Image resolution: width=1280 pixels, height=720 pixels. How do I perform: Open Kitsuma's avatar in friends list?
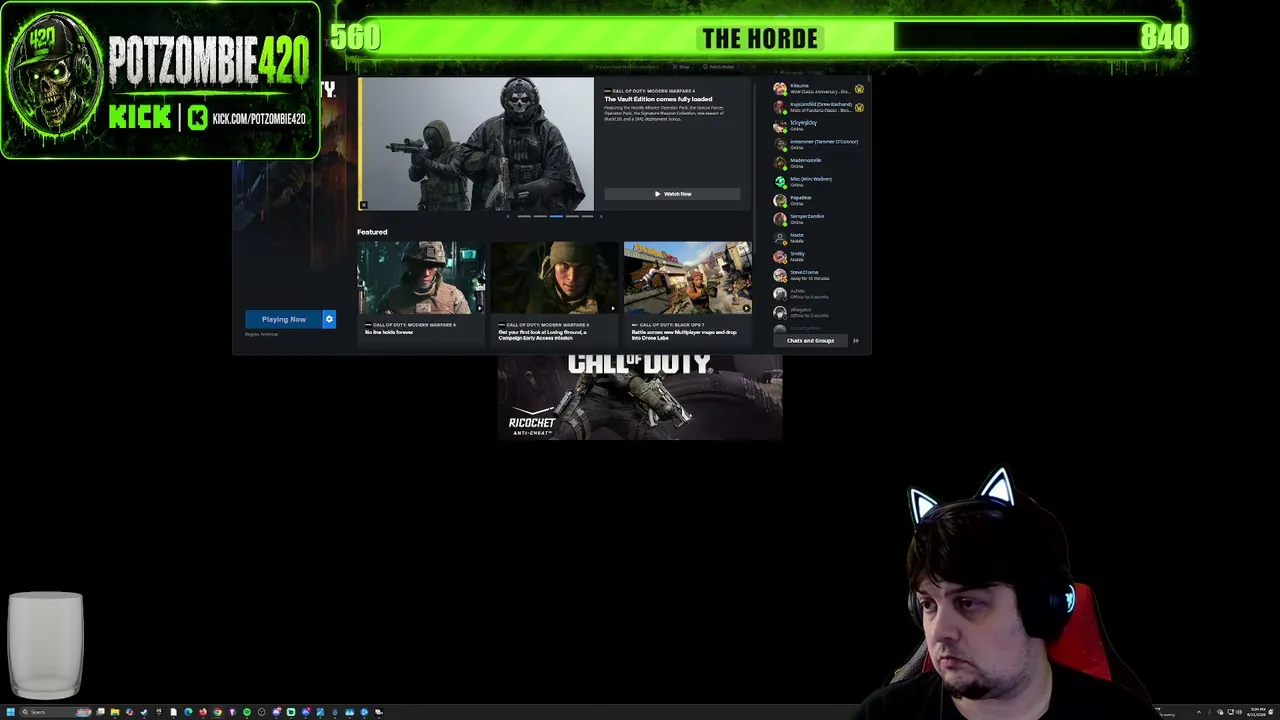pyautogui.click(x=780, y=89)
